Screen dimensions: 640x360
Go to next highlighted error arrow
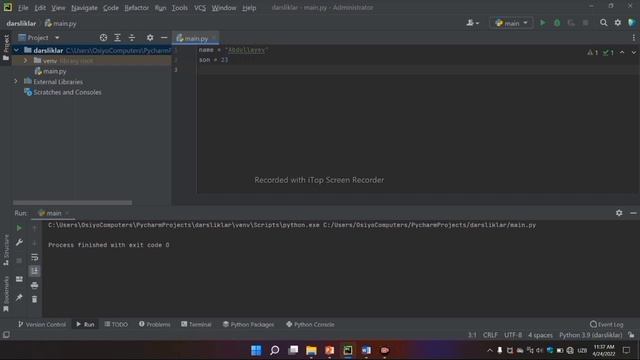(x=633, y=52)
